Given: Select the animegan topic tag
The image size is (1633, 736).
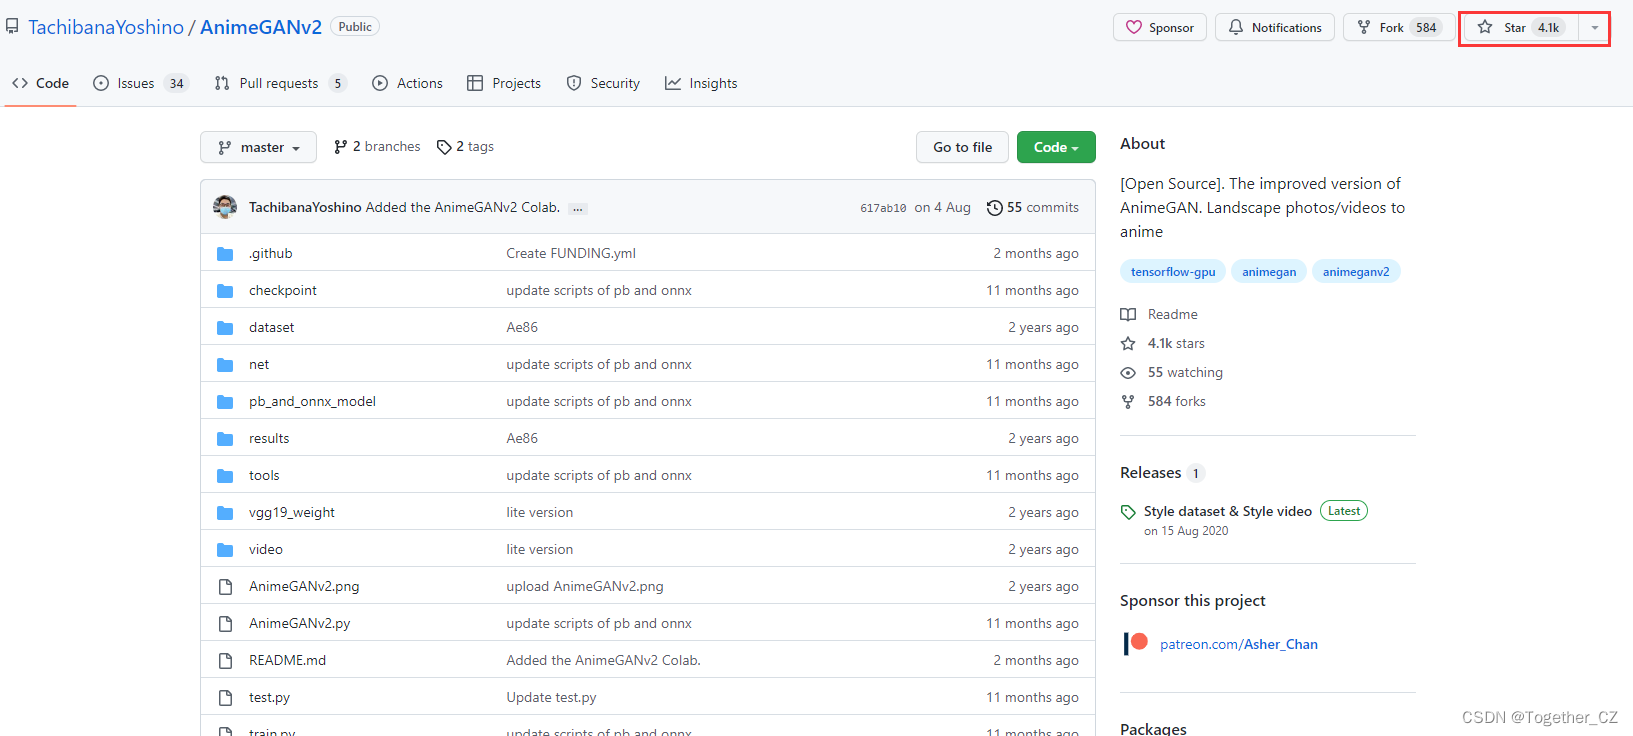Looking at the screenshot, I should (x=1269, y=271).
